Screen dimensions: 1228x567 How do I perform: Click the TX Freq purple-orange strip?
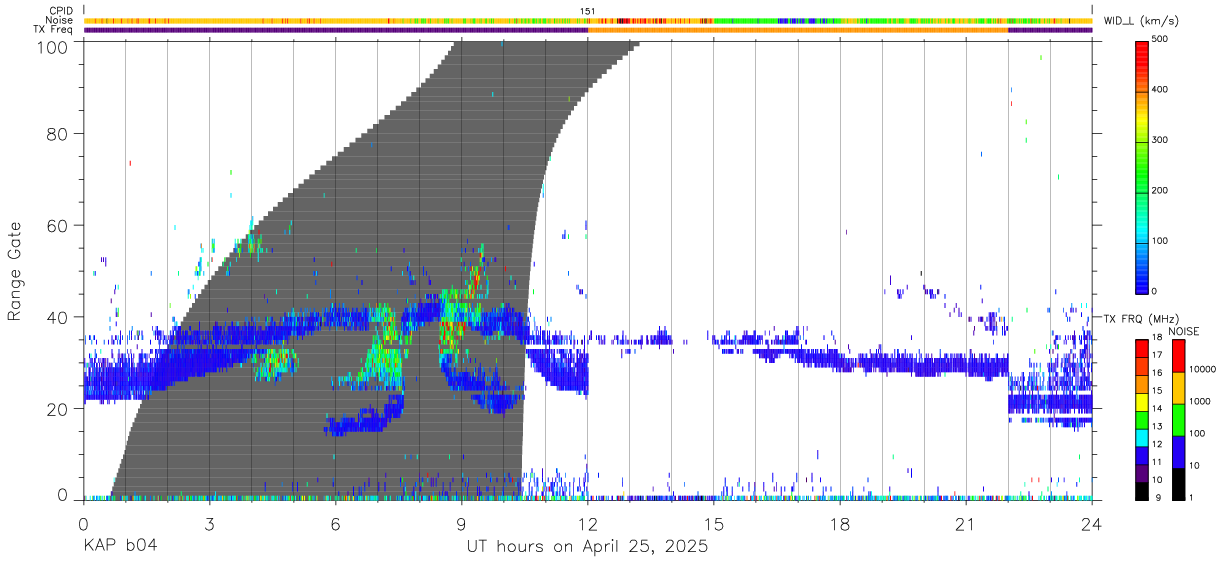click(x=588, y=30)
